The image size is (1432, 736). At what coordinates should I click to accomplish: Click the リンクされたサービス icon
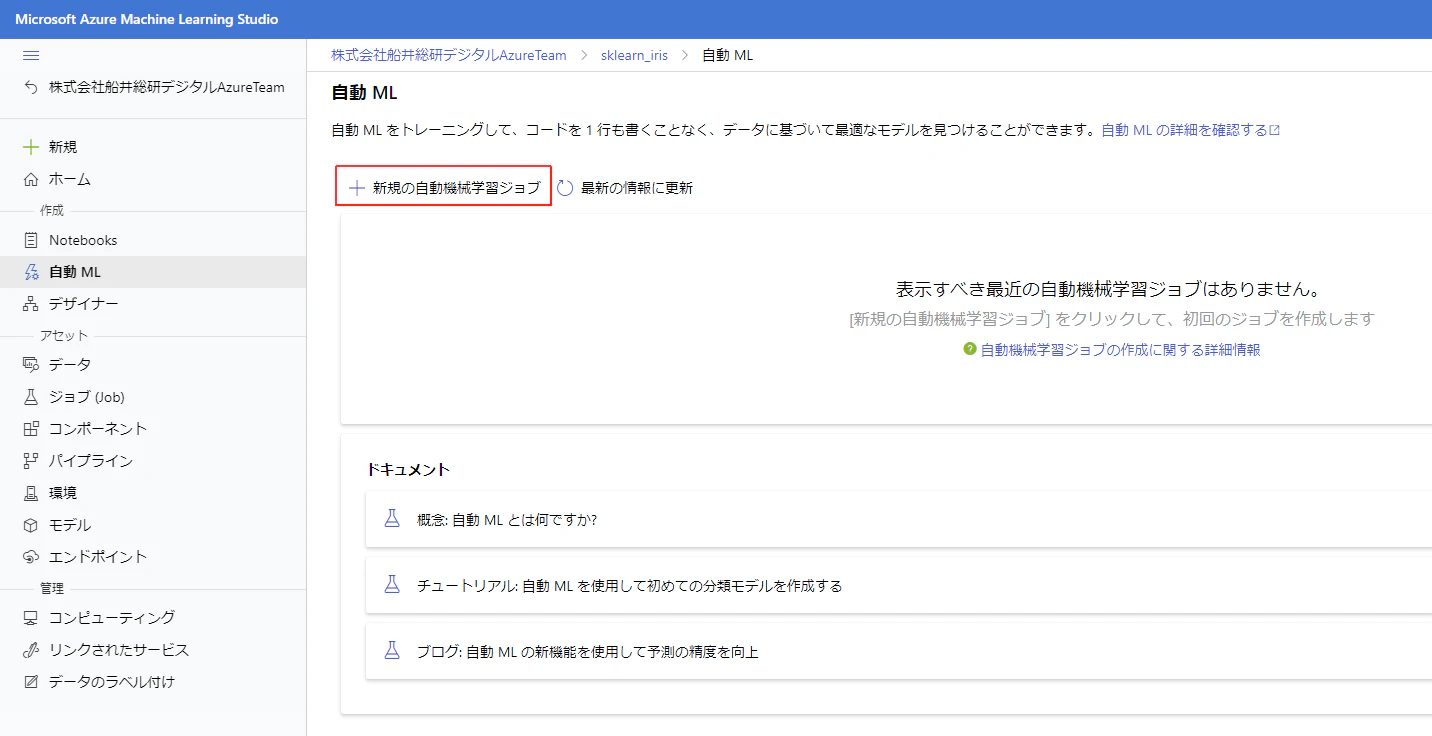pyautogui.click(x=31, y=650)
